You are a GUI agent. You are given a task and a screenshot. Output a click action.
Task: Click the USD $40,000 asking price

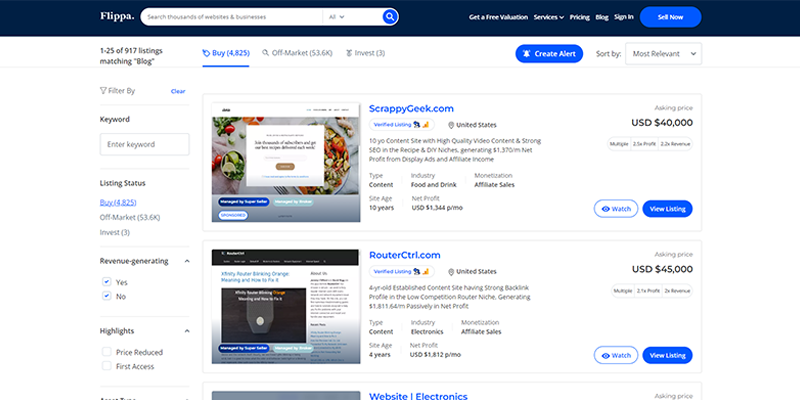click(x=662, y=122)
